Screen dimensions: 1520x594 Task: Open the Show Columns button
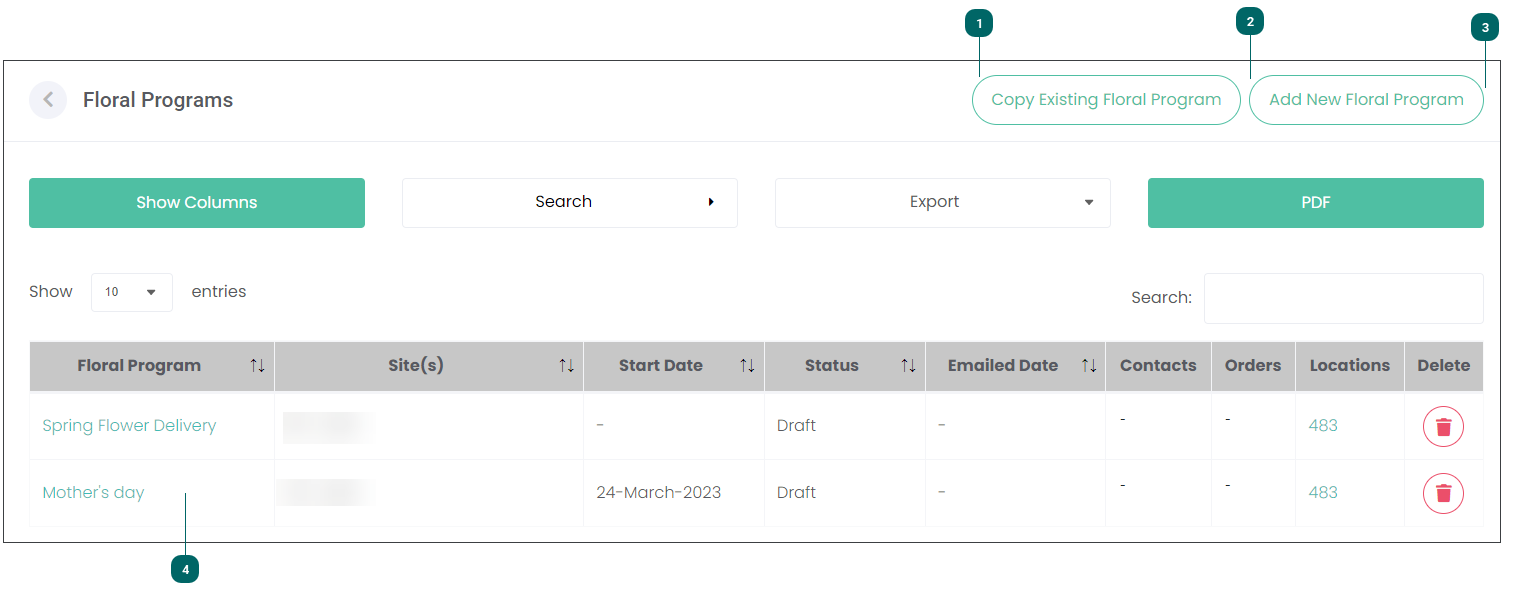197,203
